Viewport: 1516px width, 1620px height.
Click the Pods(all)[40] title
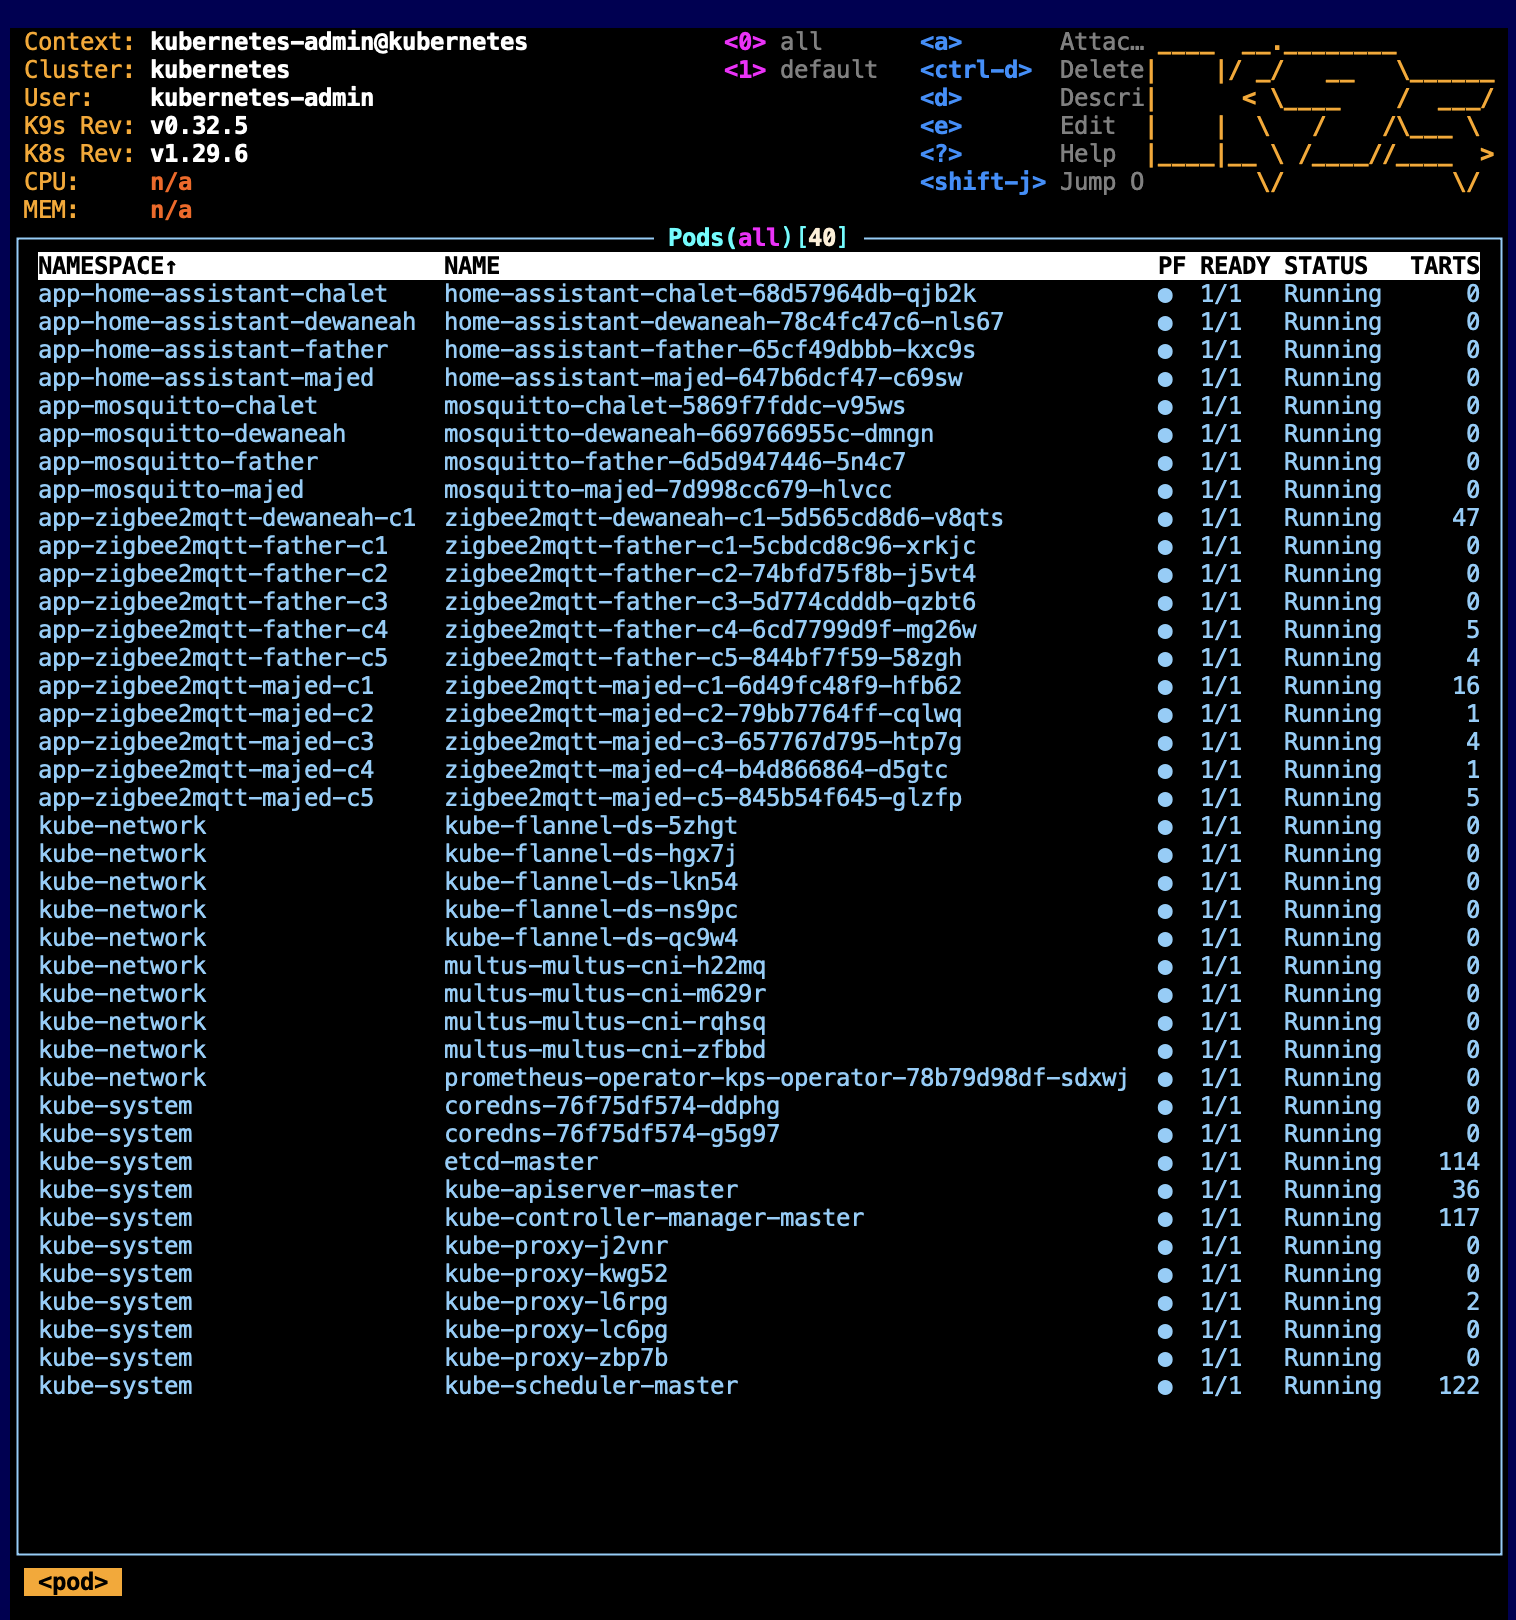(758, 238)
